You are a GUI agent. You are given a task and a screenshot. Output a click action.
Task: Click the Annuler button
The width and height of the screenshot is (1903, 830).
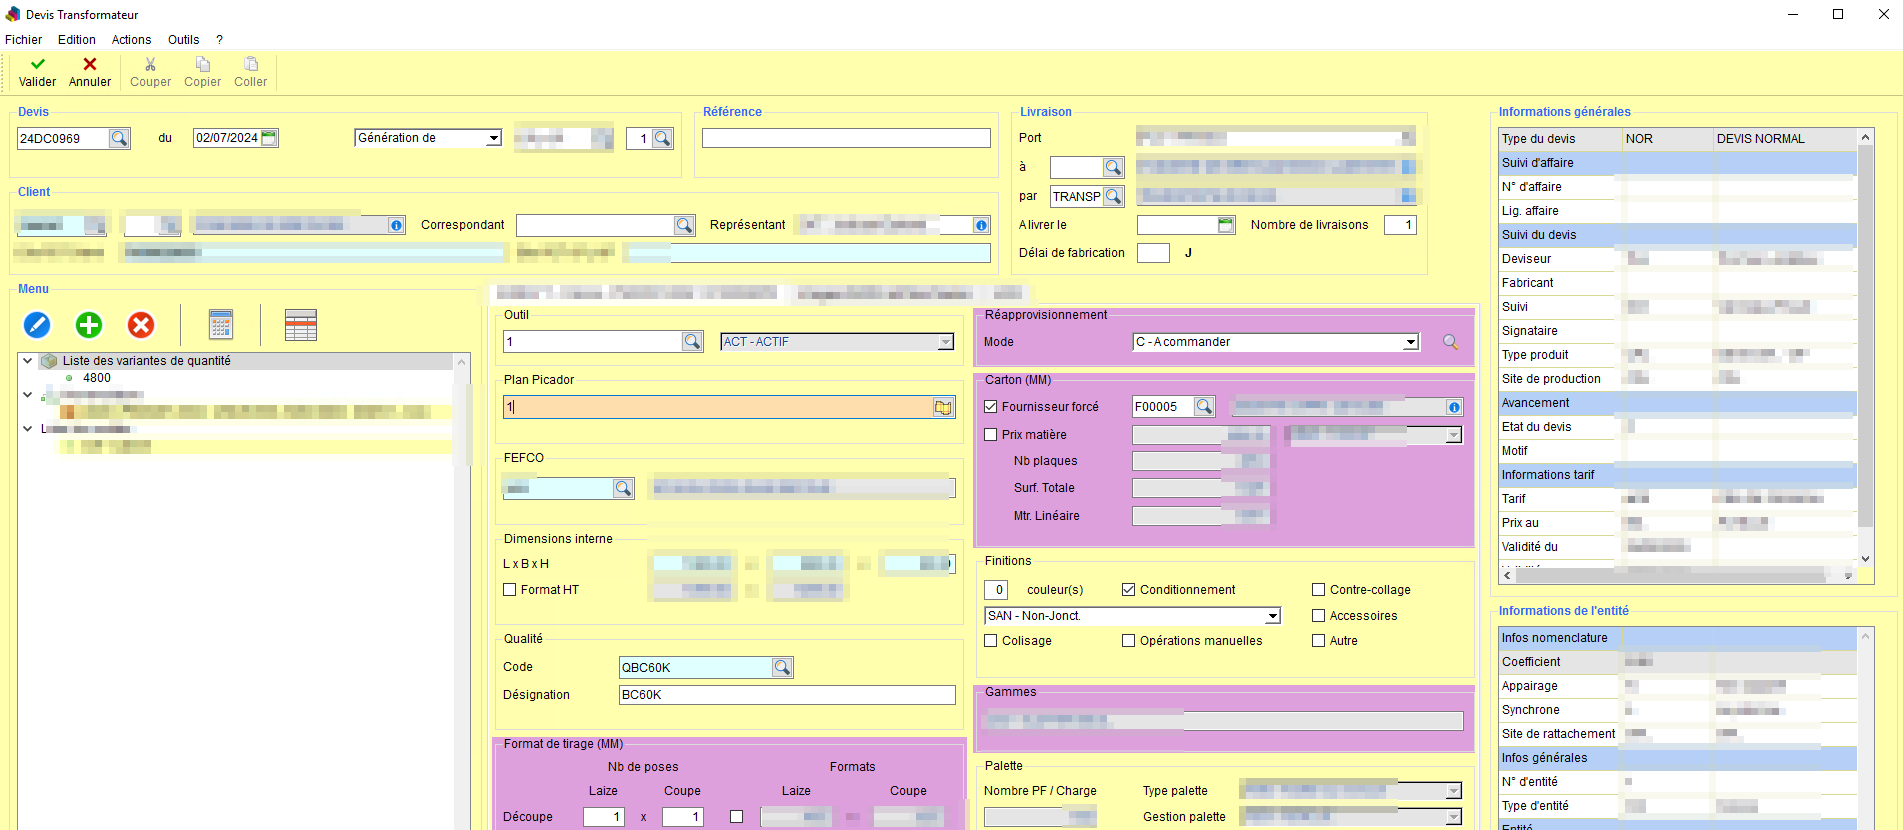pyautogui.click(x=90, y=72)
